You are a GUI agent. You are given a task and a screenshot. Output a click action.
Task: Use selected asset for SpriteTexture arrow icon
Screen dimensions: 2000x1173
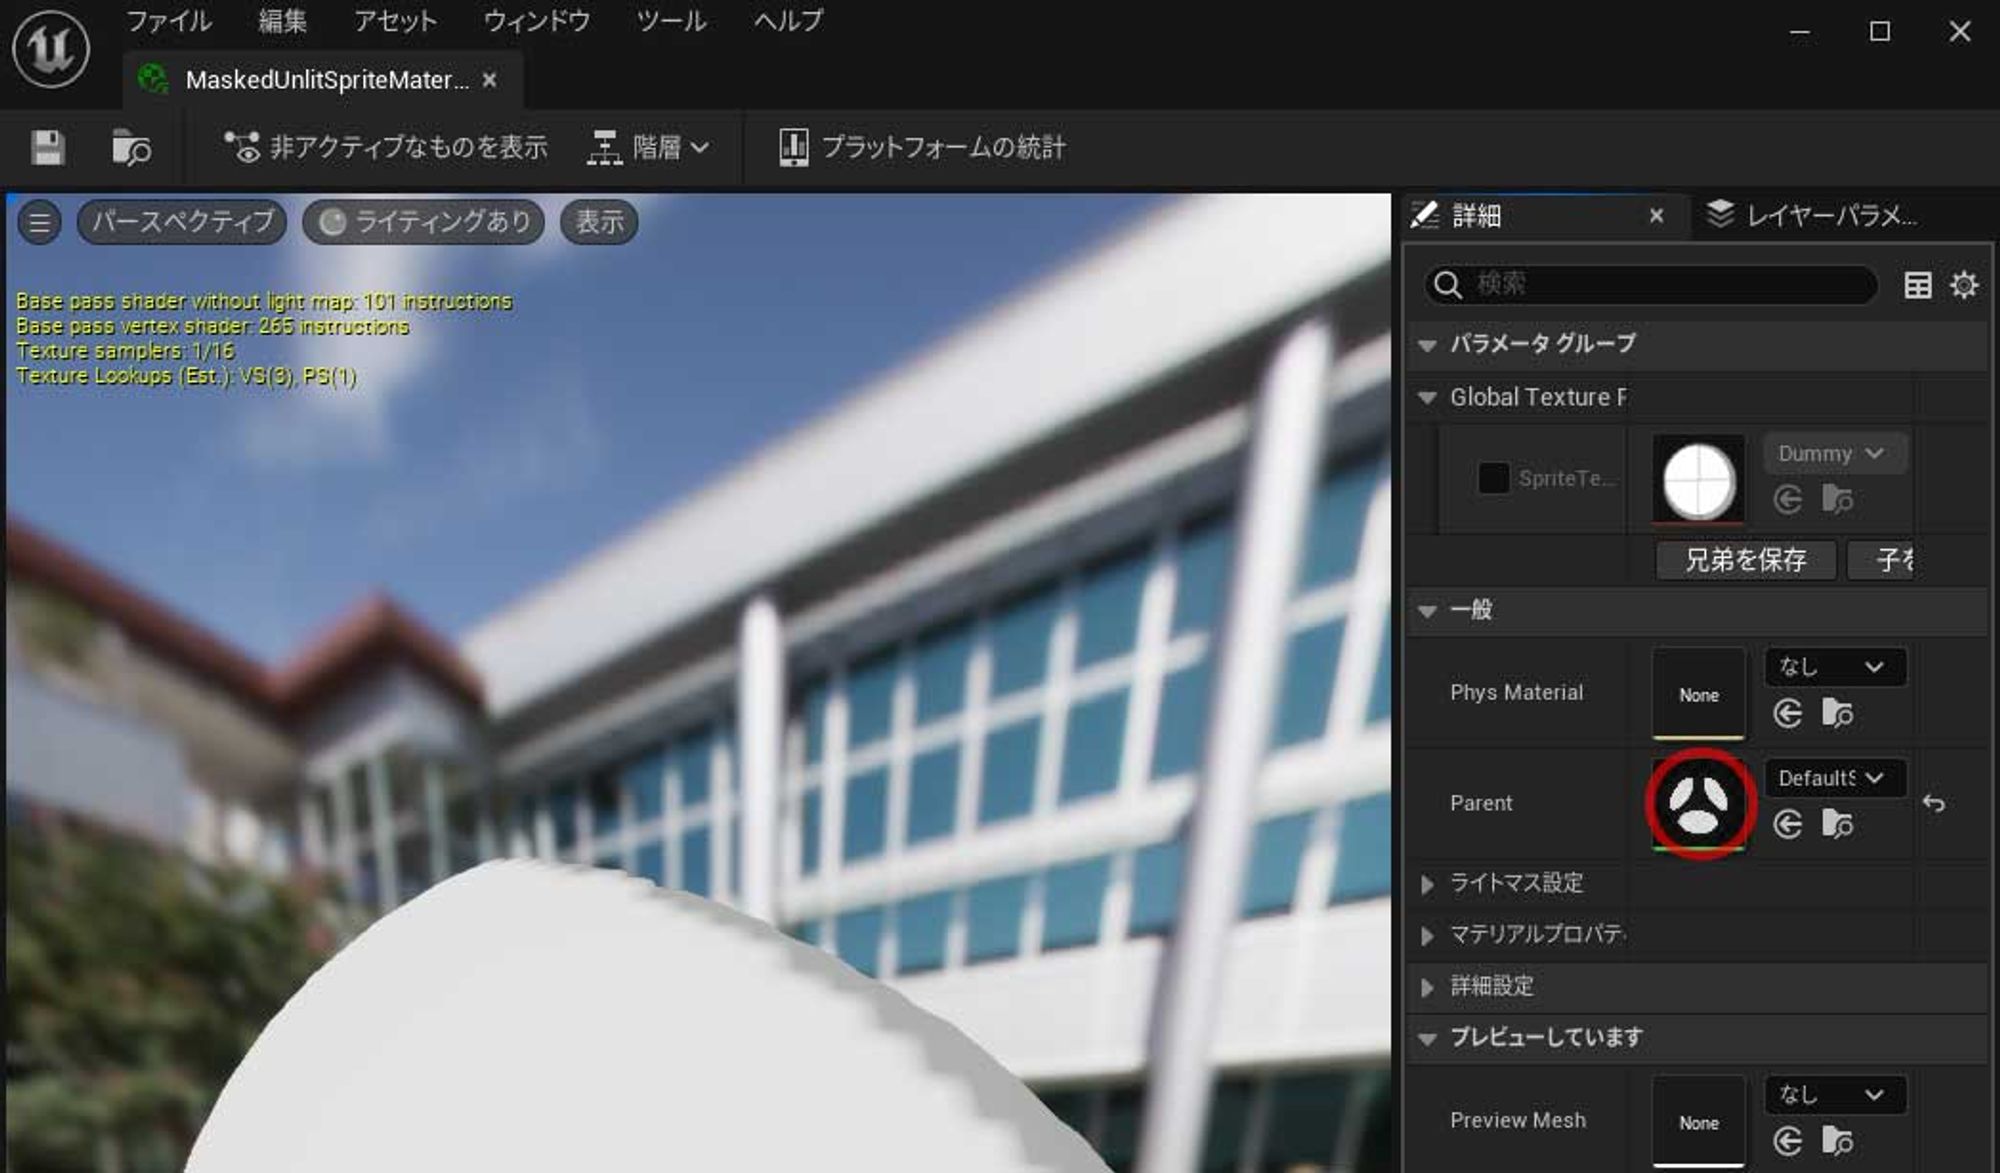click(1788, 499)
